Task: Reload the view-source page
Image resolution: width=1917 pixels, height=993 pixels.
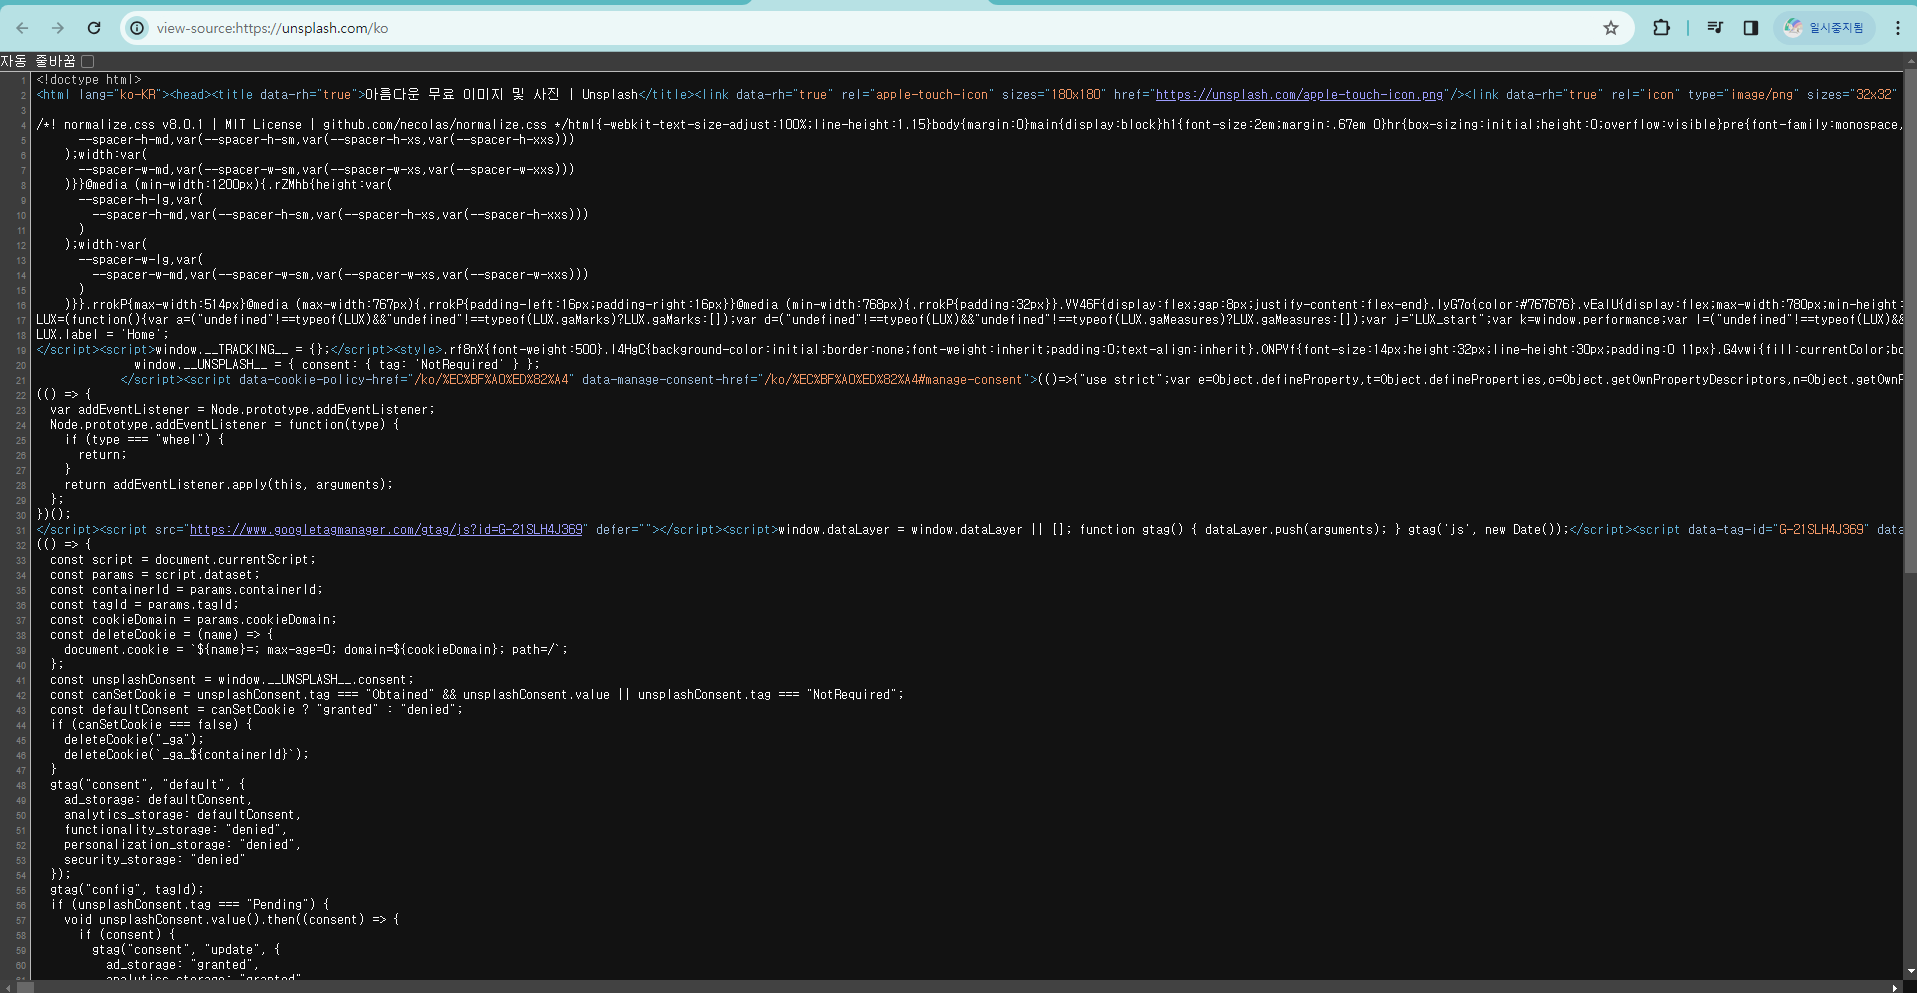Action: coord(94,28)
